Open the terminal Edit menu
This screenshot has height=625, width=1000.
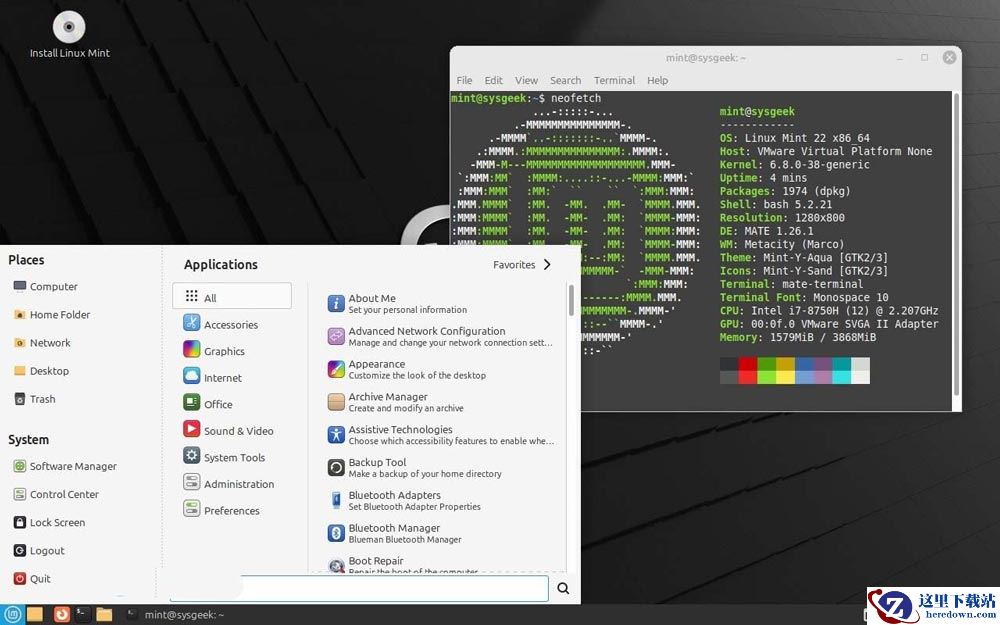pyautogui.click(x=493, y=80)
